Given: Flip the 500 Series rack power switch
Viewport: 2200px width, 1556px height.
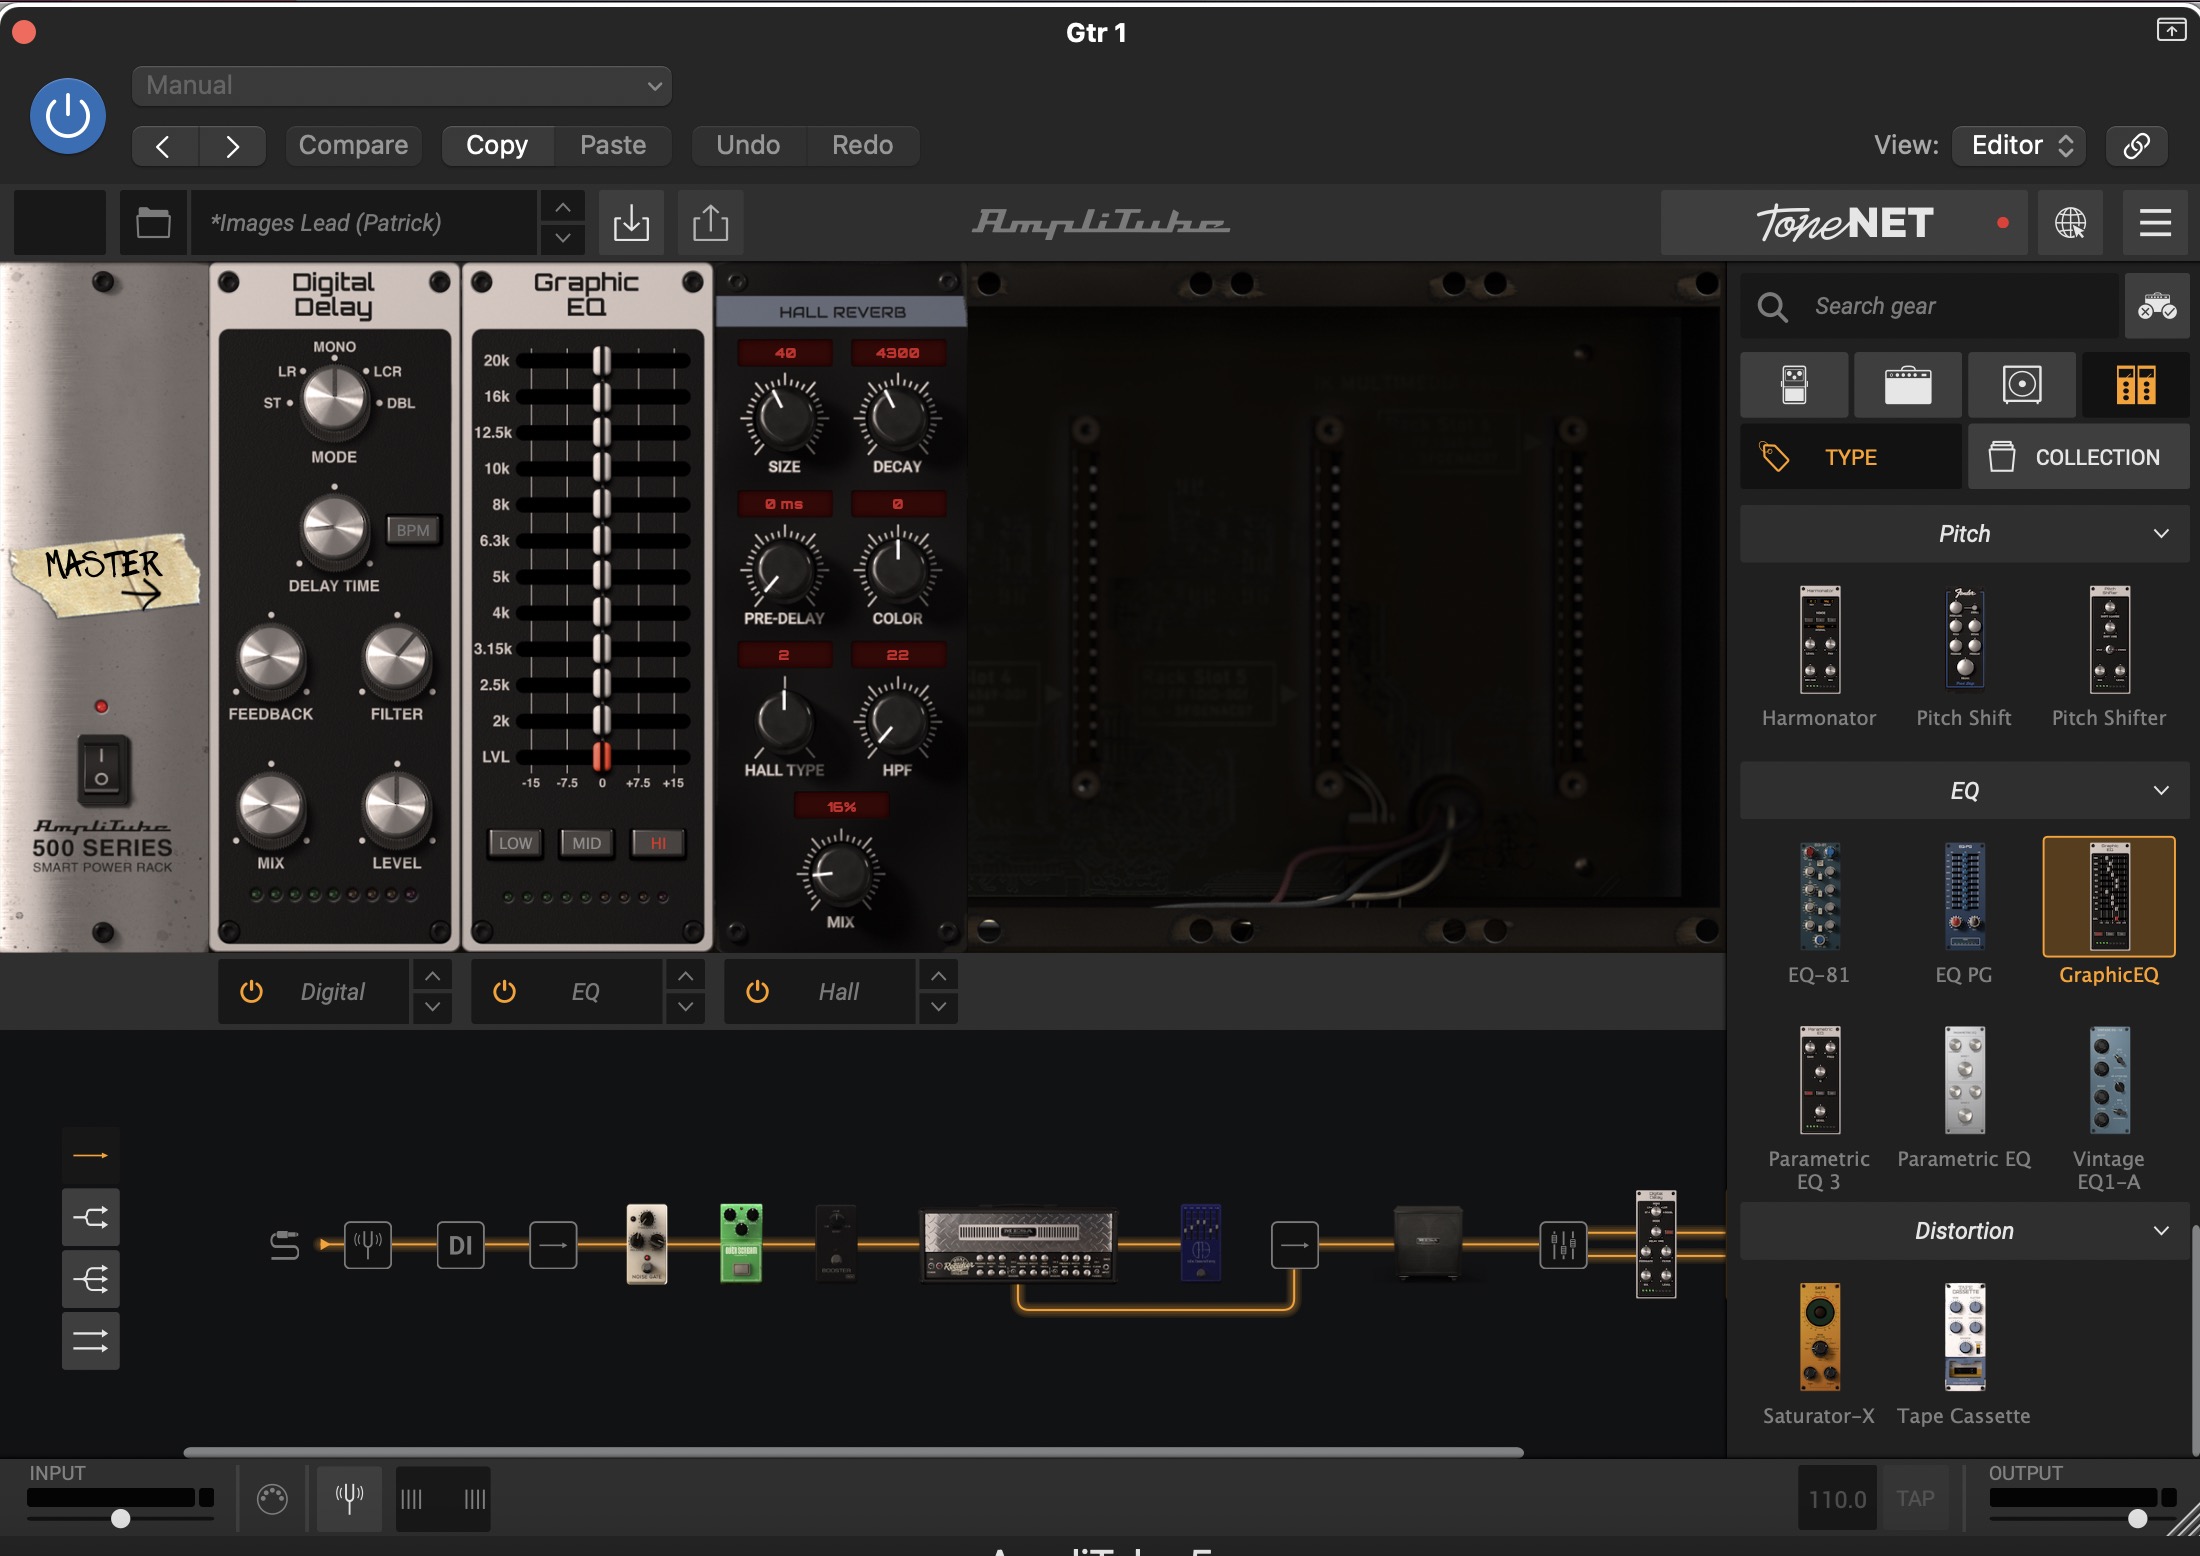Looking at the screenshot, I should coord(103,770).
